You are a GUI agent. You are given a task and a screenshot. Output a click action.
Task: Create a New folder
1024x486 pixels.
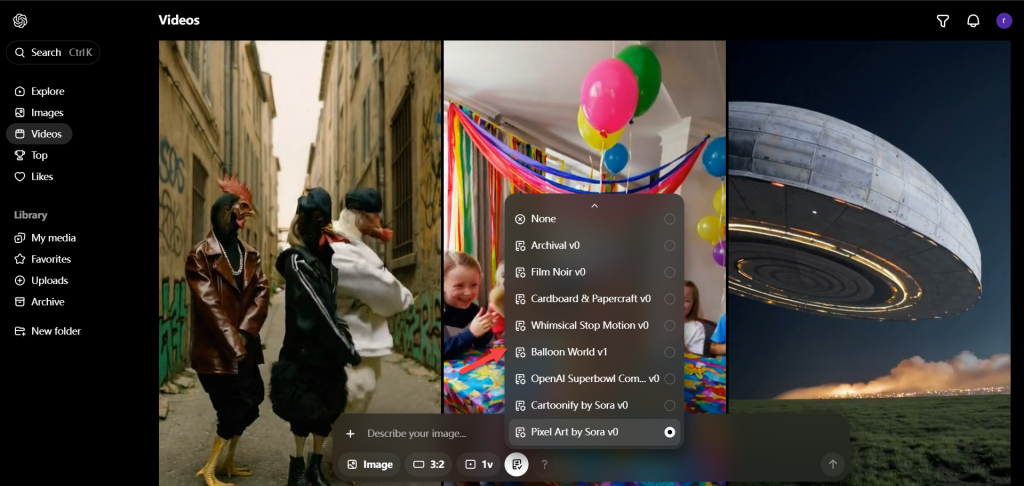[48, 331]
